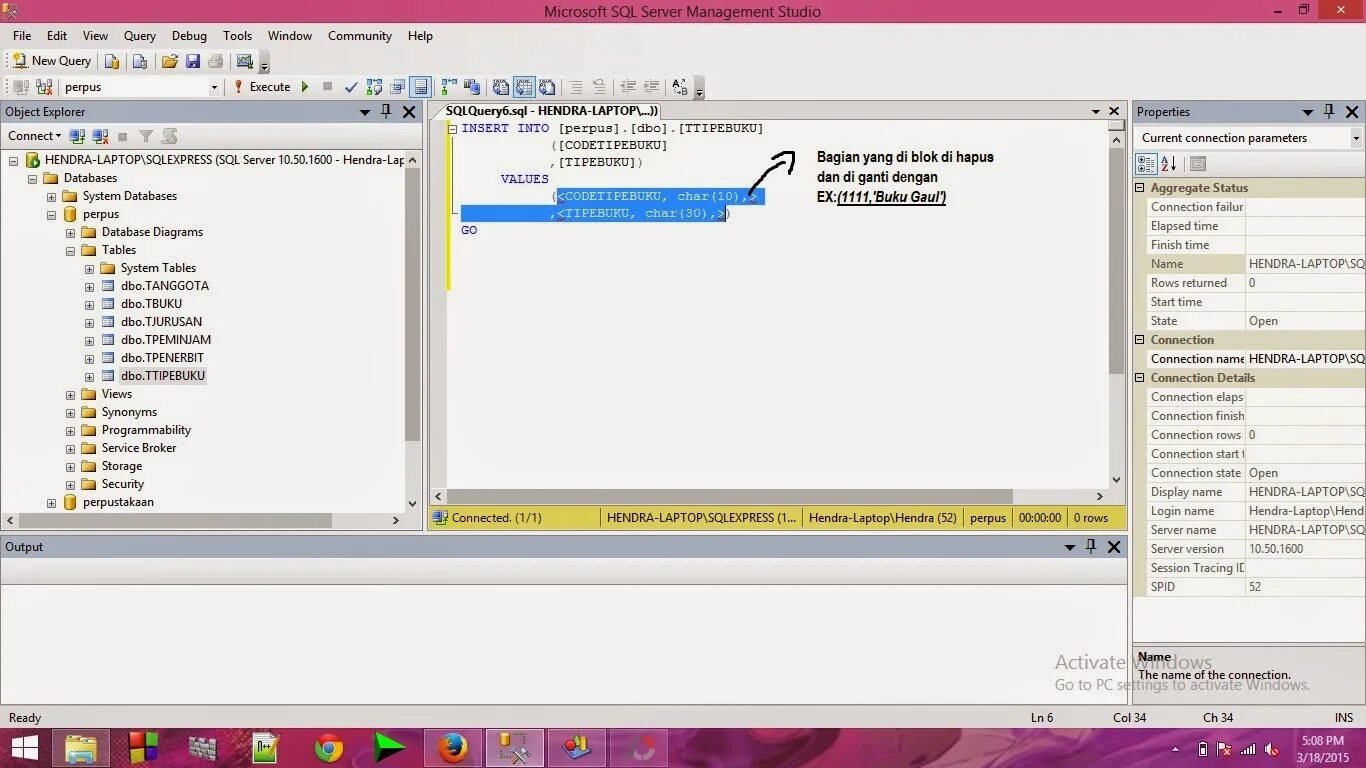Refresh Object Explorer with the sync icon
This screenshot has width=1366, height=768.
click(169, 136)
